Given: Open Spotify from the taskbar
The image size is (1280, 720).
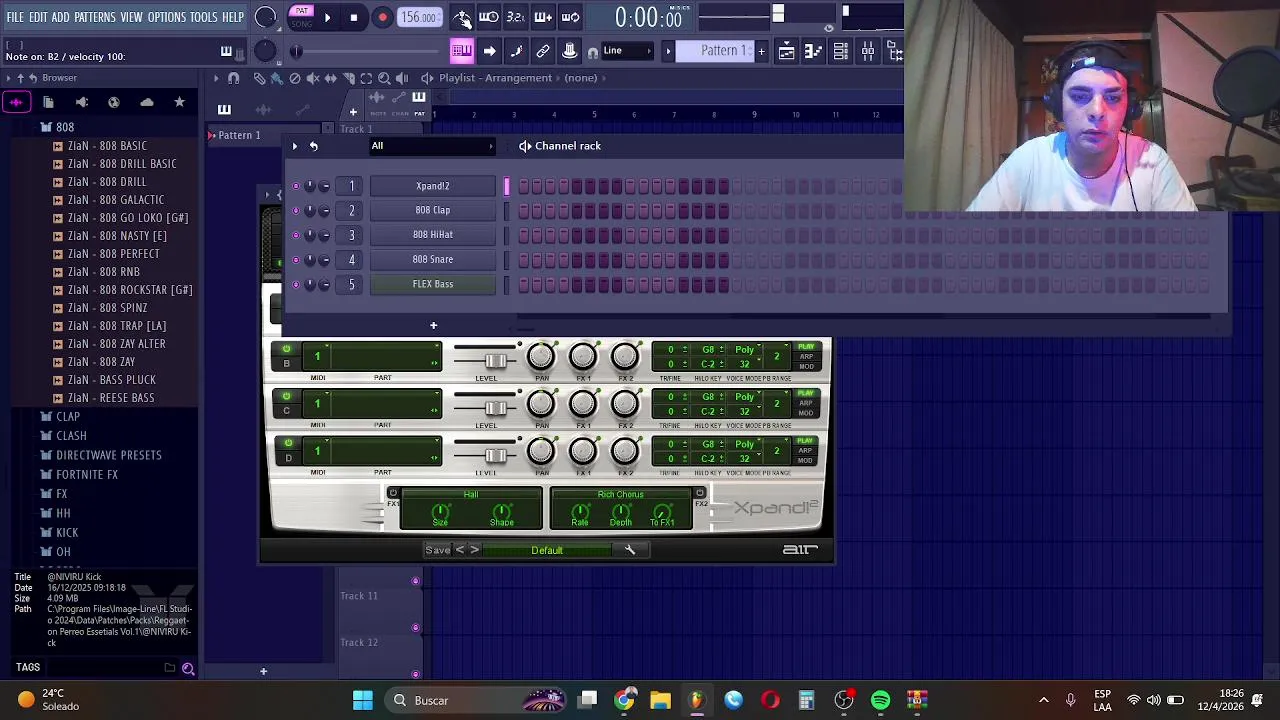Looking at the screenshot, I should coord(880,700).
